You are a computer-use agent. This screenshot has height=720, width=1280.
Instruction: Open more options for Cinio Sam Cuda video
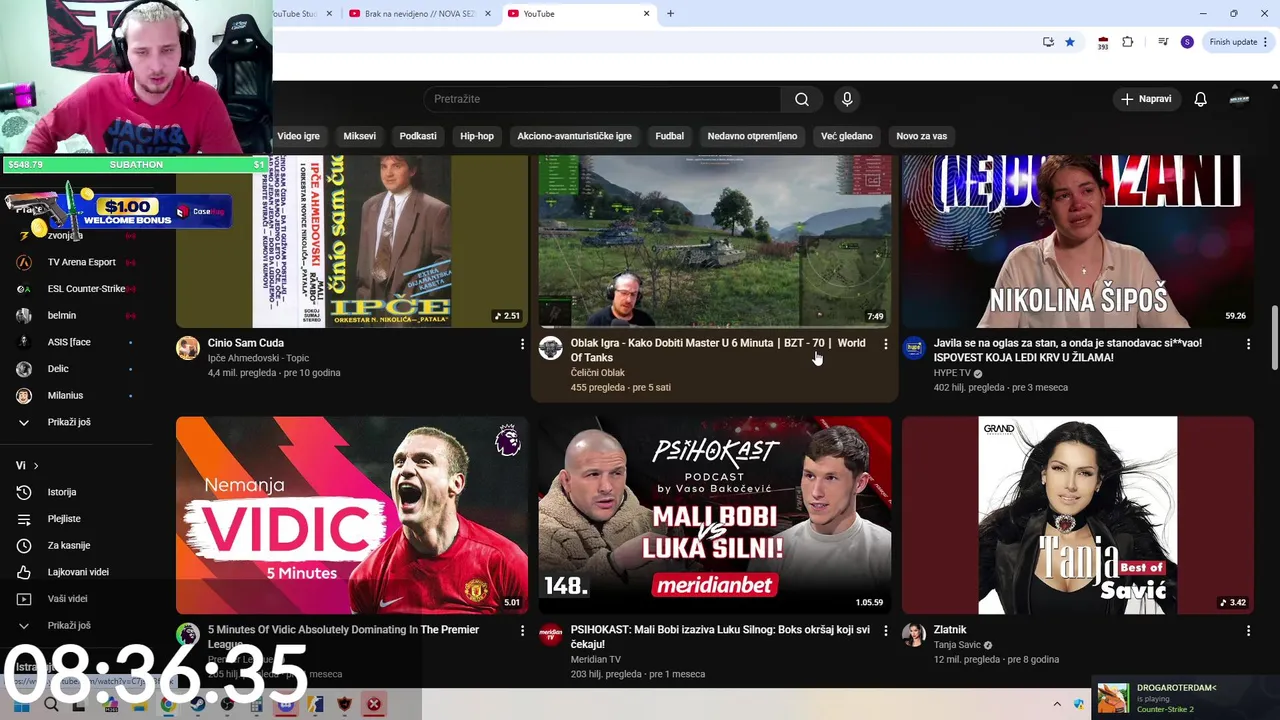click(x=522, y=344)
